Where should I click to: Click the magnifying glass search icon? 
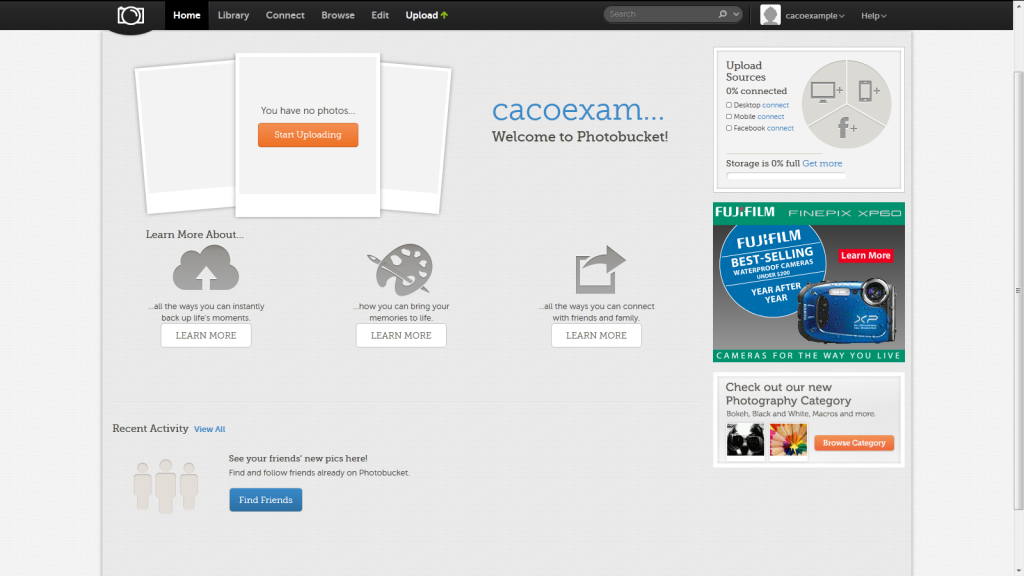(722, 15)
